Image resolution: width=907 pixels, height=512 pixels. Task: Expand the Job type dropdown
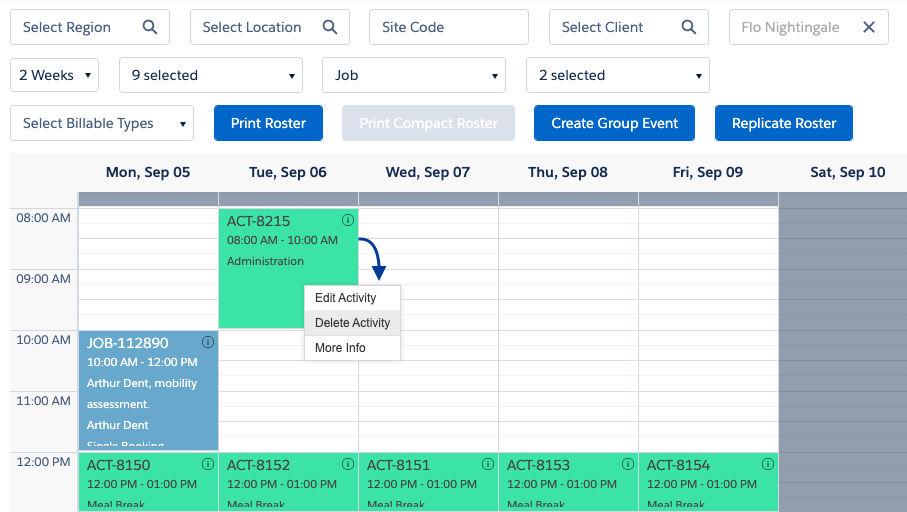click(414, 75)
